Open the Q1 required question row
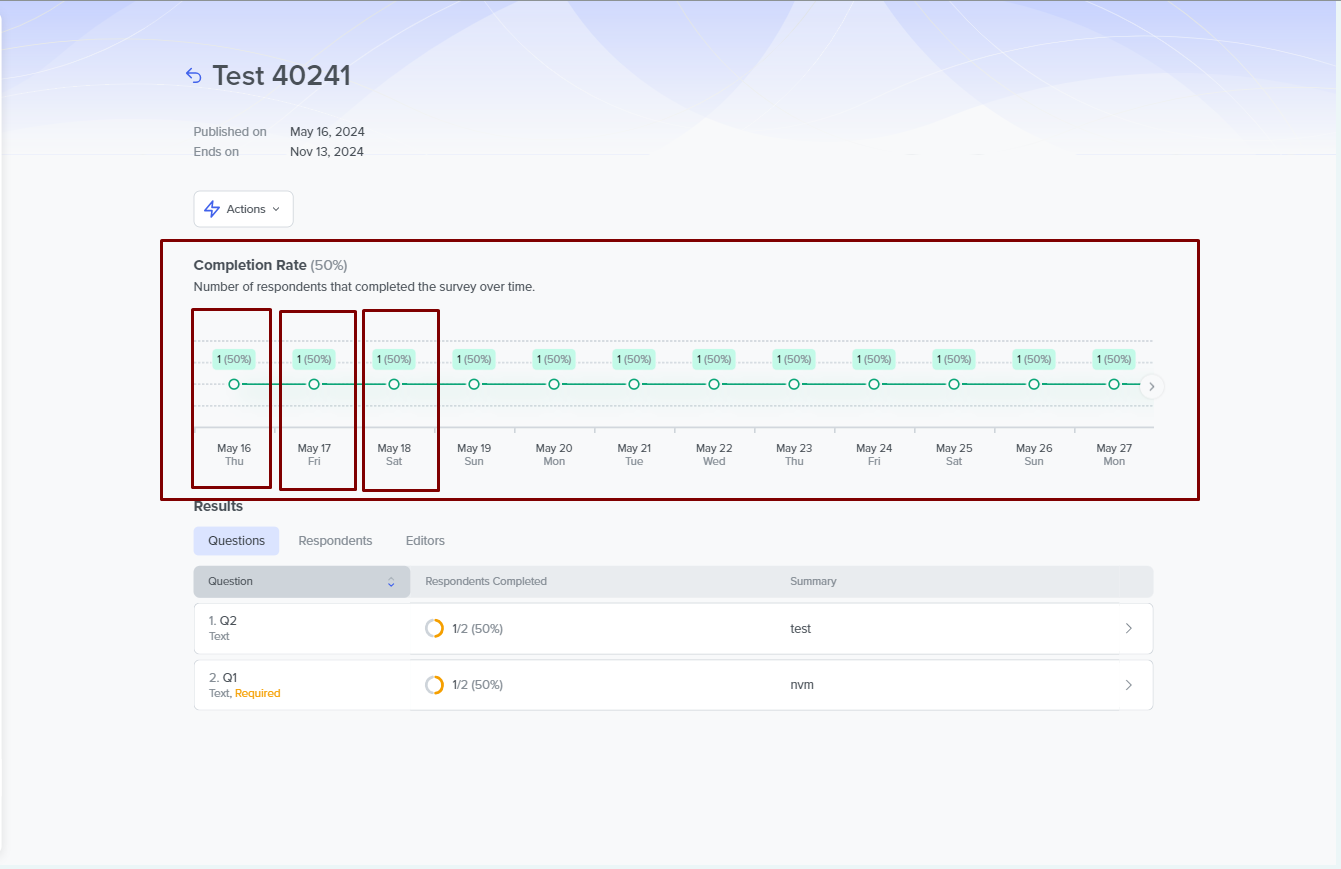The width and height of the screenshot is (1341, 869). 300,685
